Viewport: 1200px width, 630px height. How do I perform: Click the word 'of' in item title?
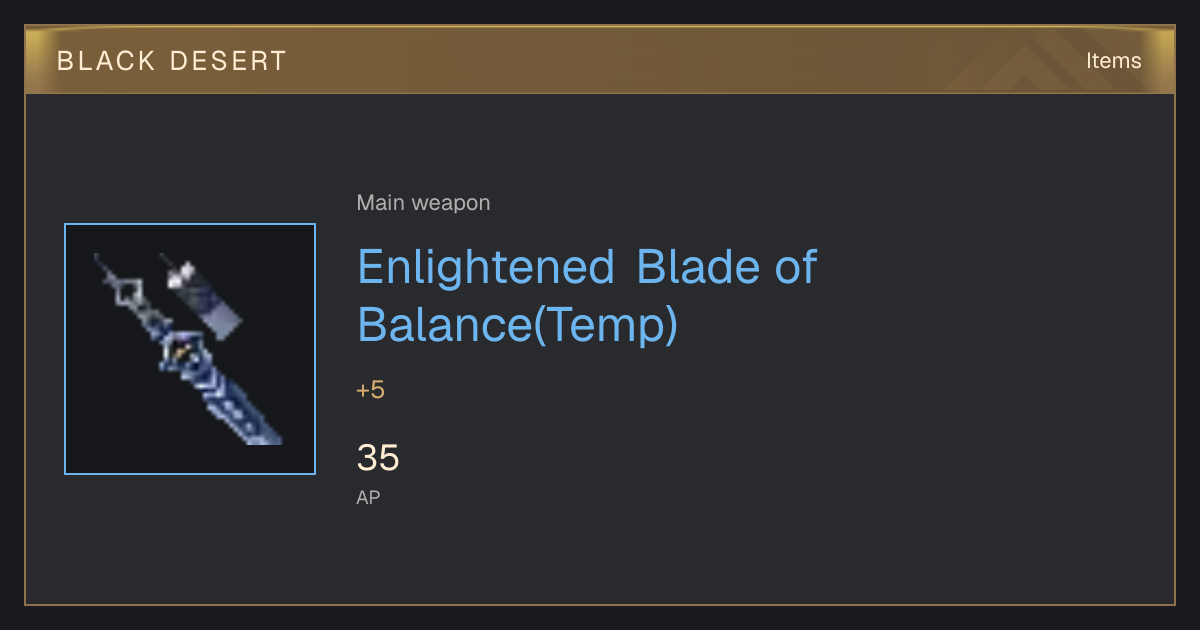[x=795, y=266]
